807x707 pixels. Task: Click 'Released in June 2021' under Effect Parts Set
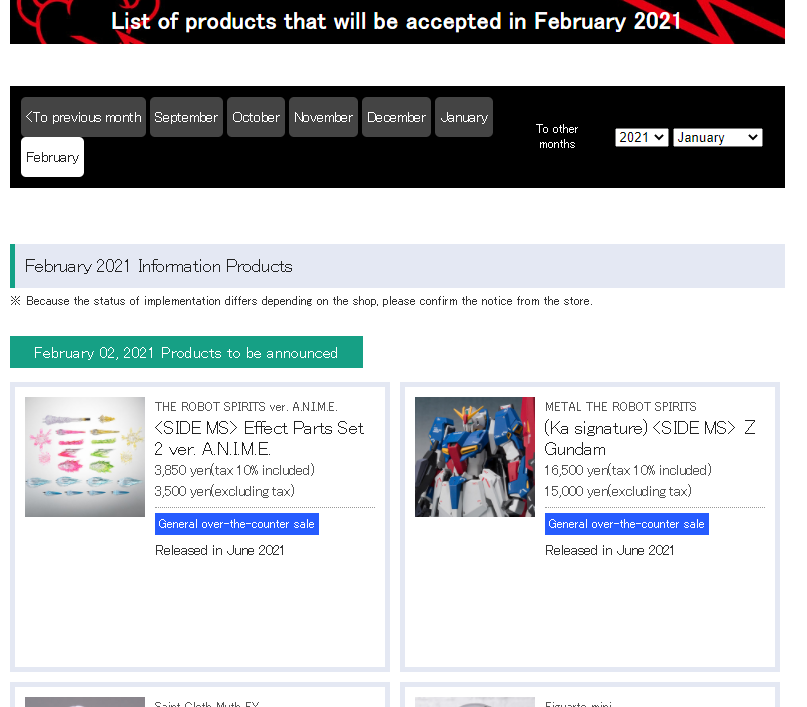click(x=220, y=551)
